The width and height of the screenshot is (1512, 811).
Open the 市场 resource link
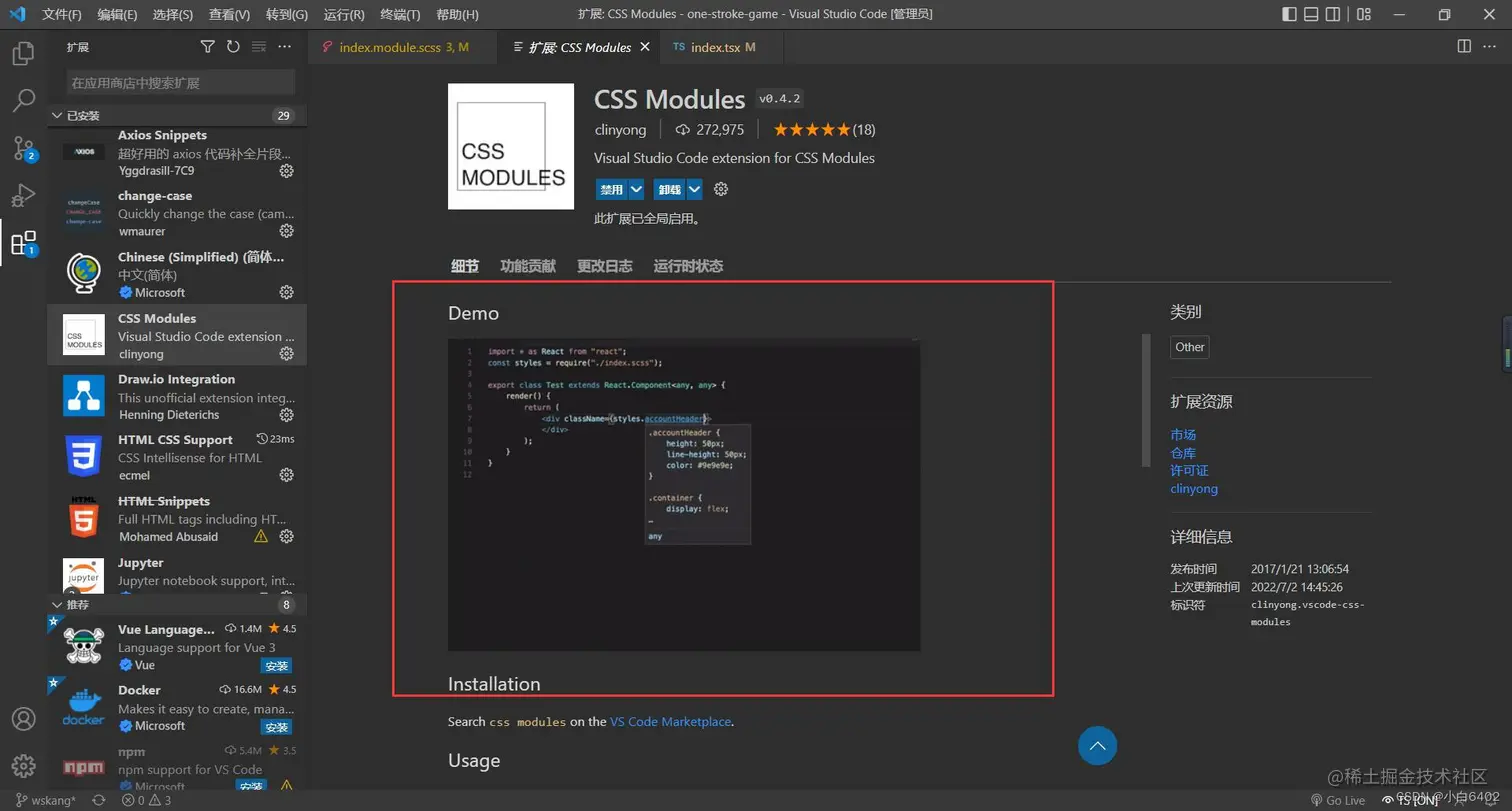1183,435
